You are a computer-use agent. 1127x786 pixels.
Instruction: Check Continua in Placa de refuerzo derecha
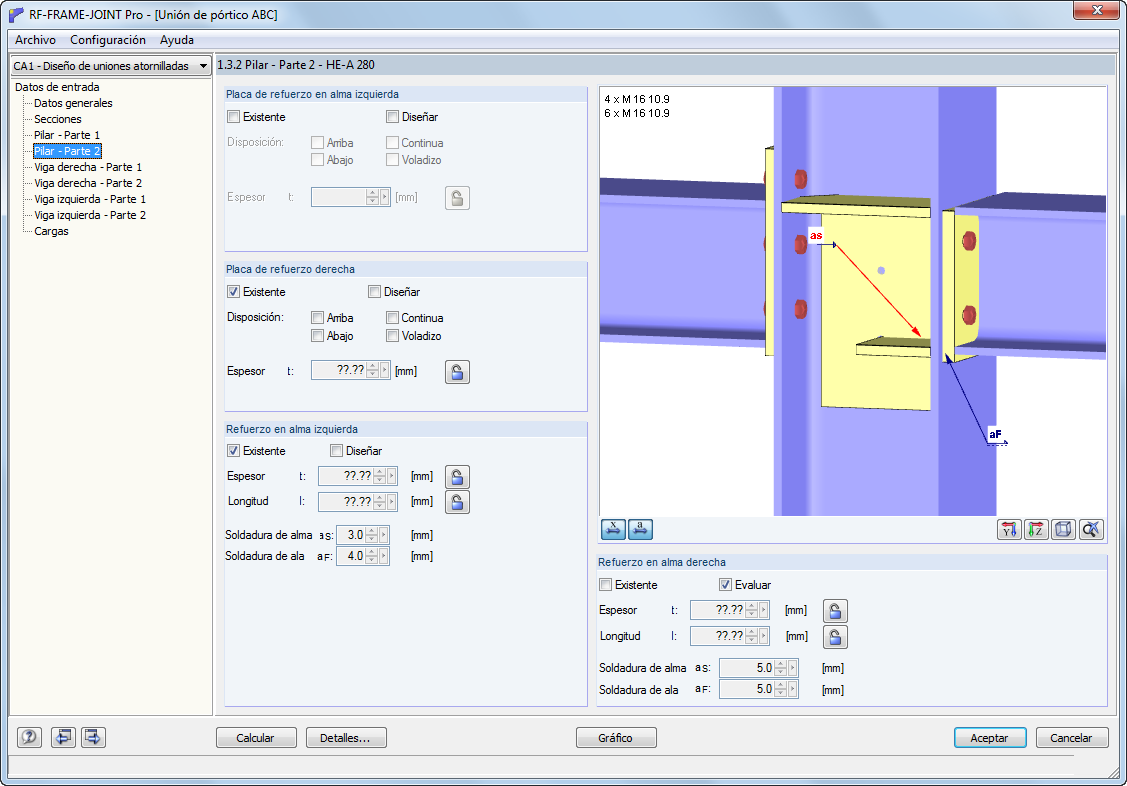(392, 318)
